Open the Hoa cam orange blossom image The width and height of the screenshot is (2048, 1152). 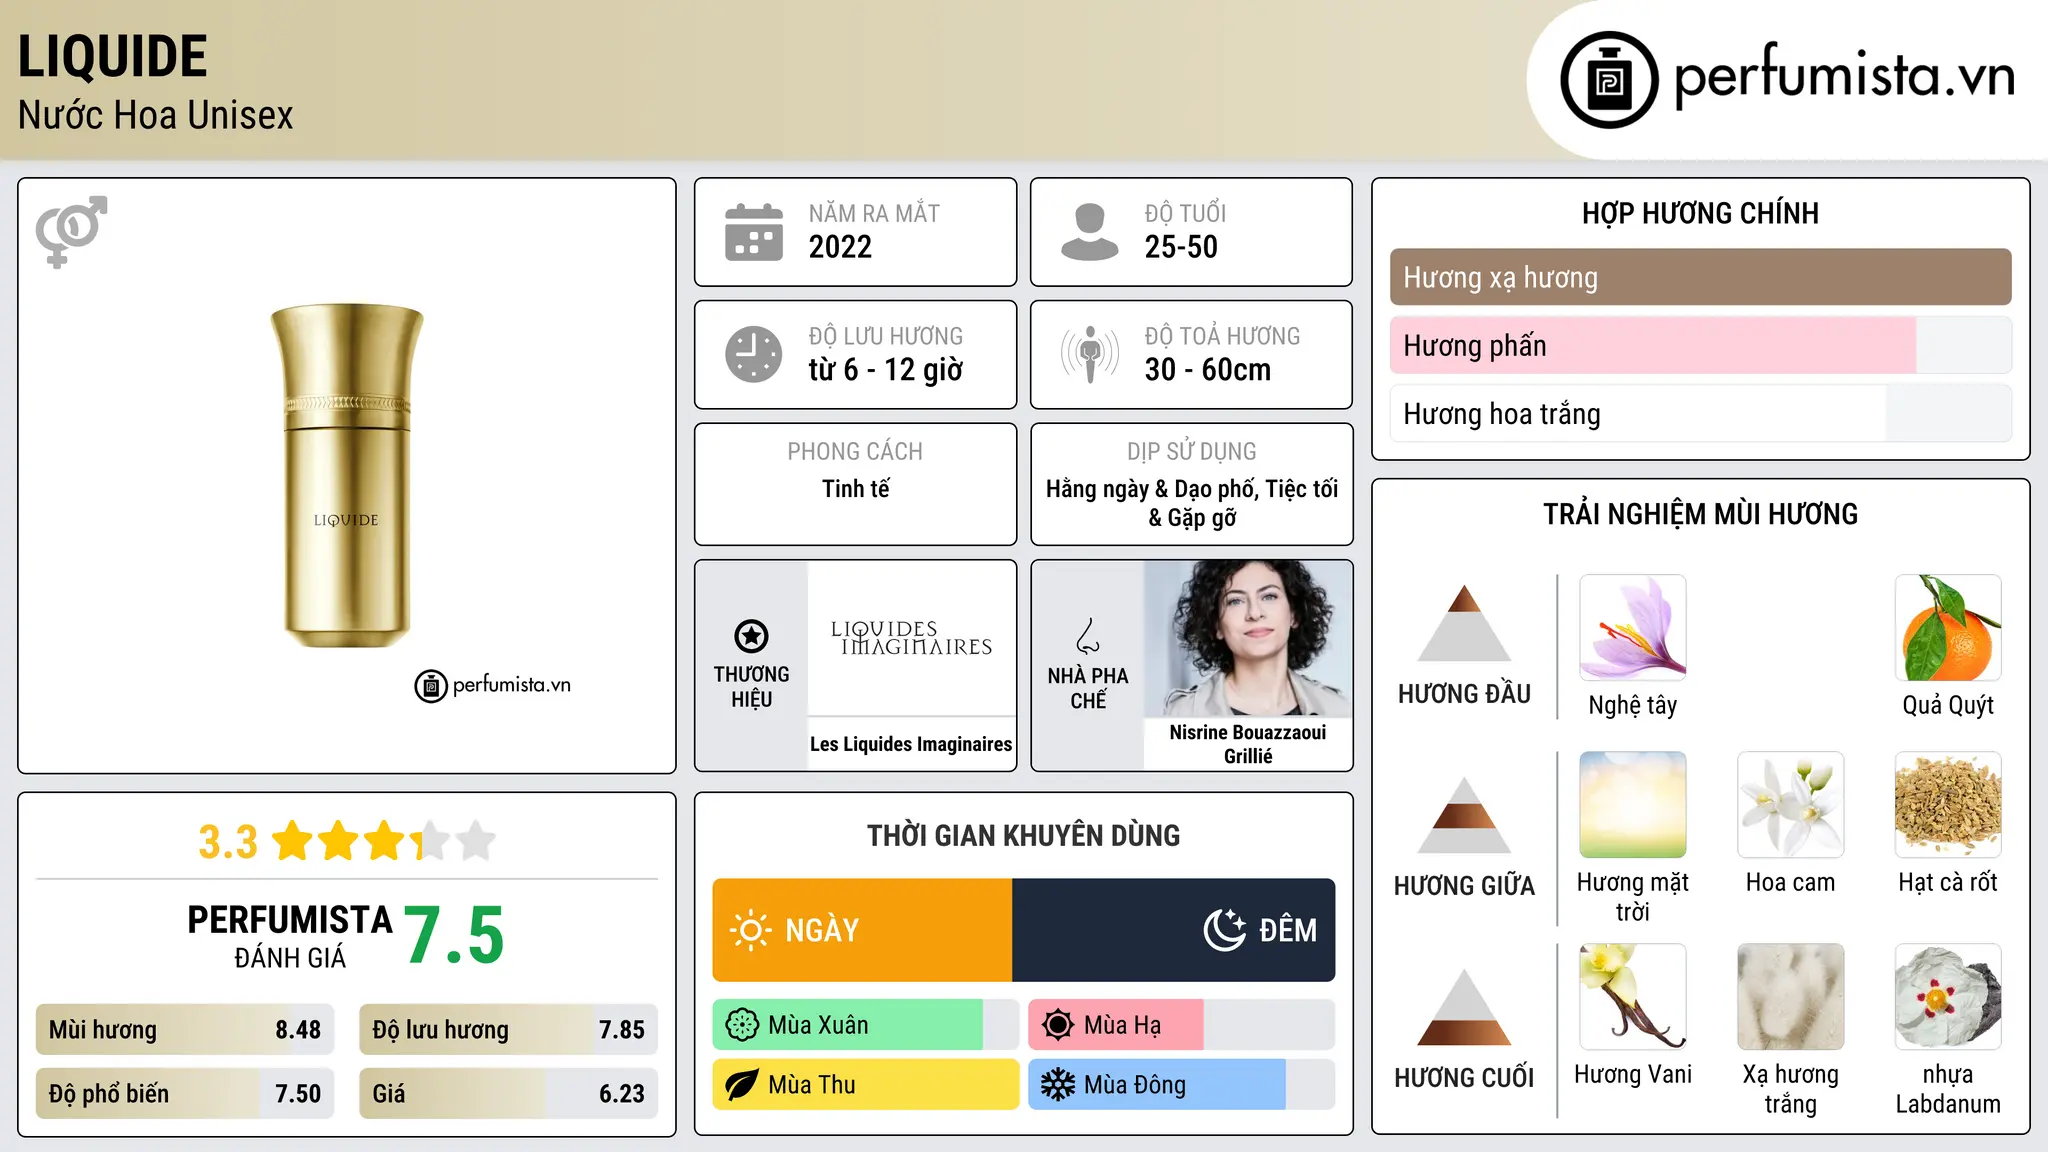pyautogui.click(x=1790, y=805)
